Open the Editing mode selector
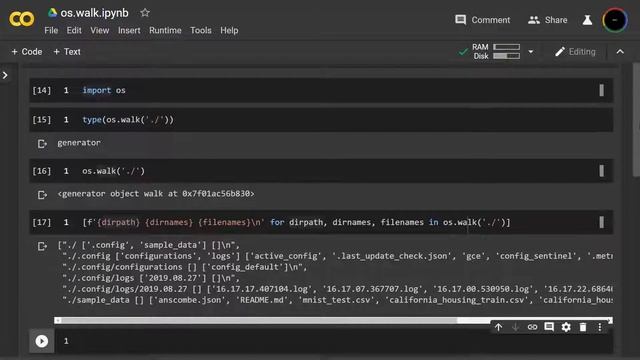Image resolution: width=640 pixels, height=360 pixels. tap(575, 52)
